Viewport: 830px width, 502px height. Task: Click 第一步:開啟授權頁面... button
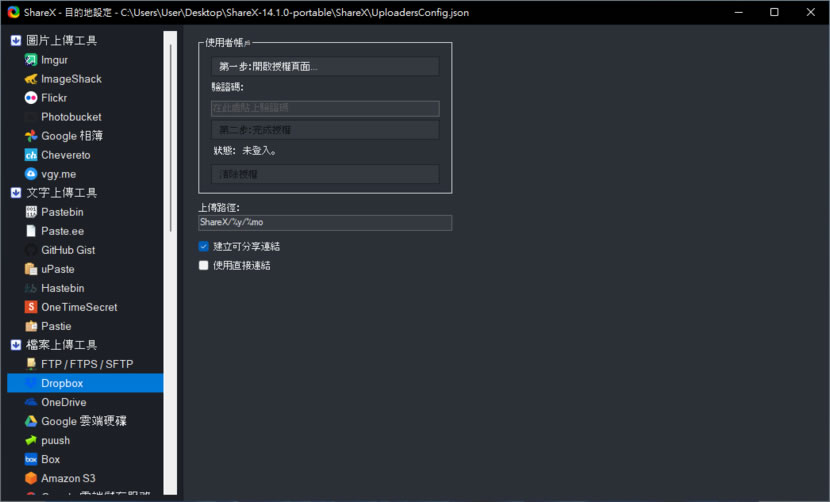coord(325,67)
